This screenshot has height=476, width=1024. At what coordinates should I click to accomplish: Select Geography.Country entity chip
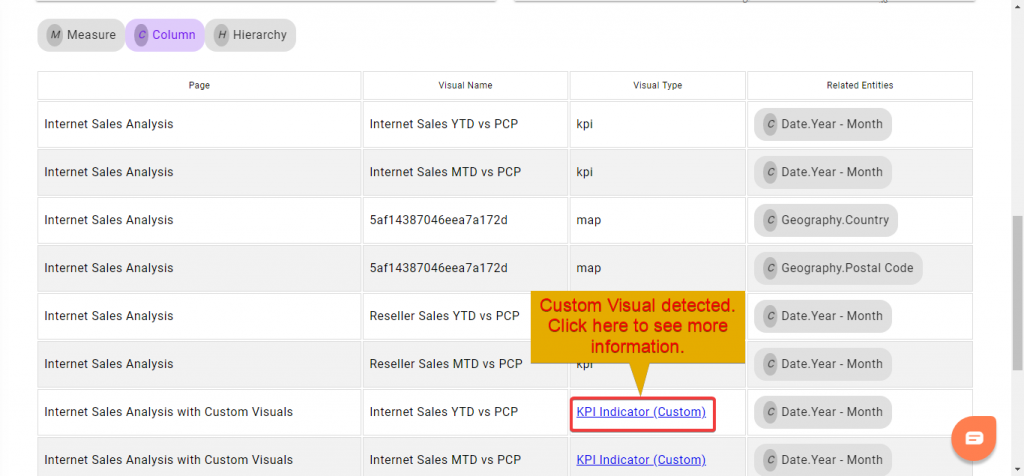pos(825,220)
